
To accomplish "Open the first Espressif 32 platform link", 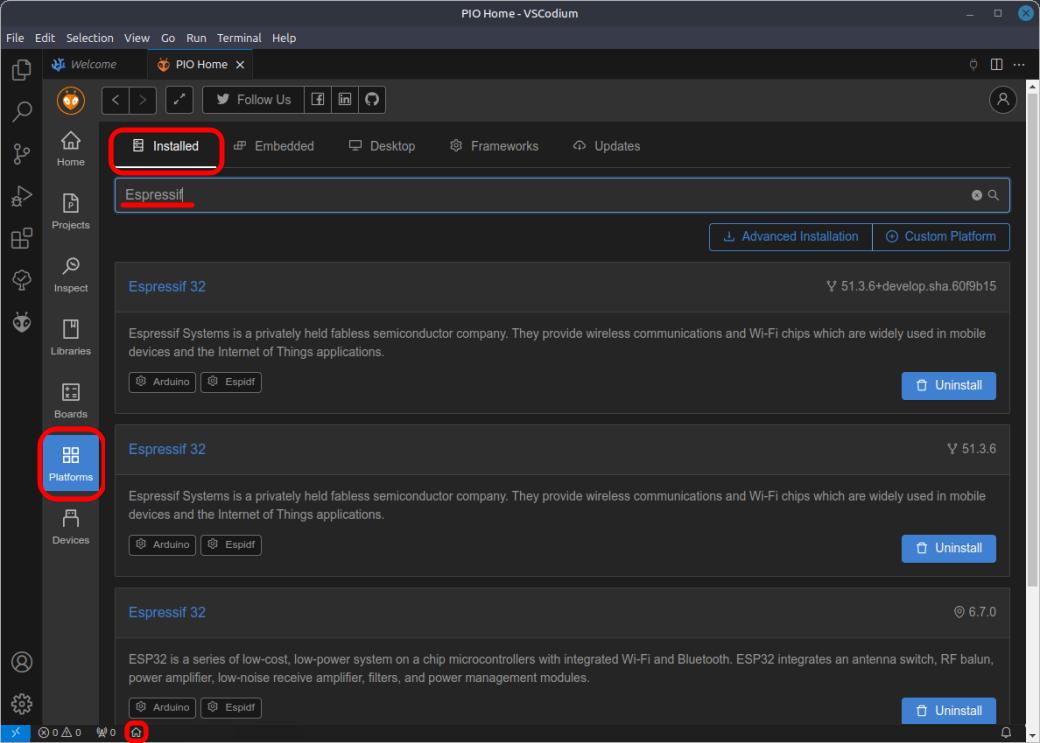I will click(x=167, y=287).
